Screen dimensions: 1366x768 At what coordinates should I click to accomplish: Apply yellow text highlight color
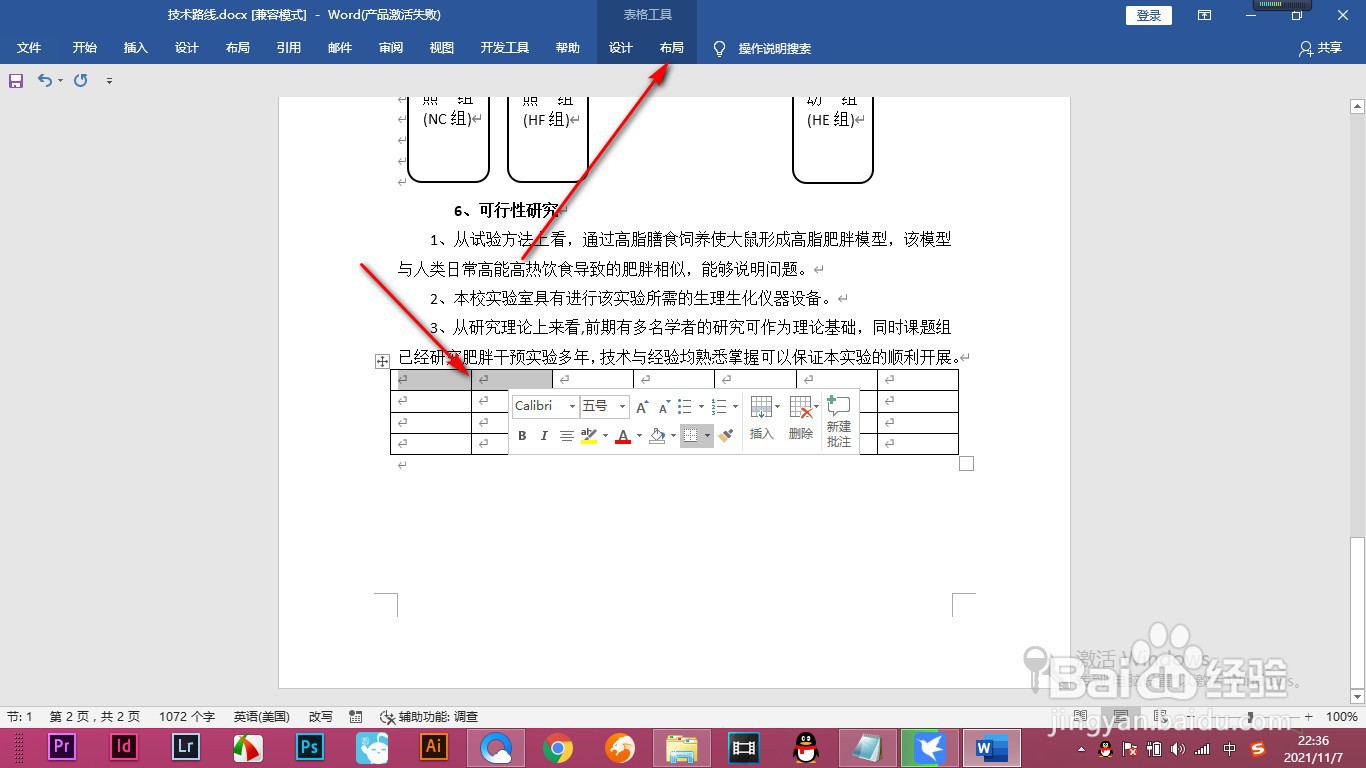pyautogui.click(x=589, y=436)
